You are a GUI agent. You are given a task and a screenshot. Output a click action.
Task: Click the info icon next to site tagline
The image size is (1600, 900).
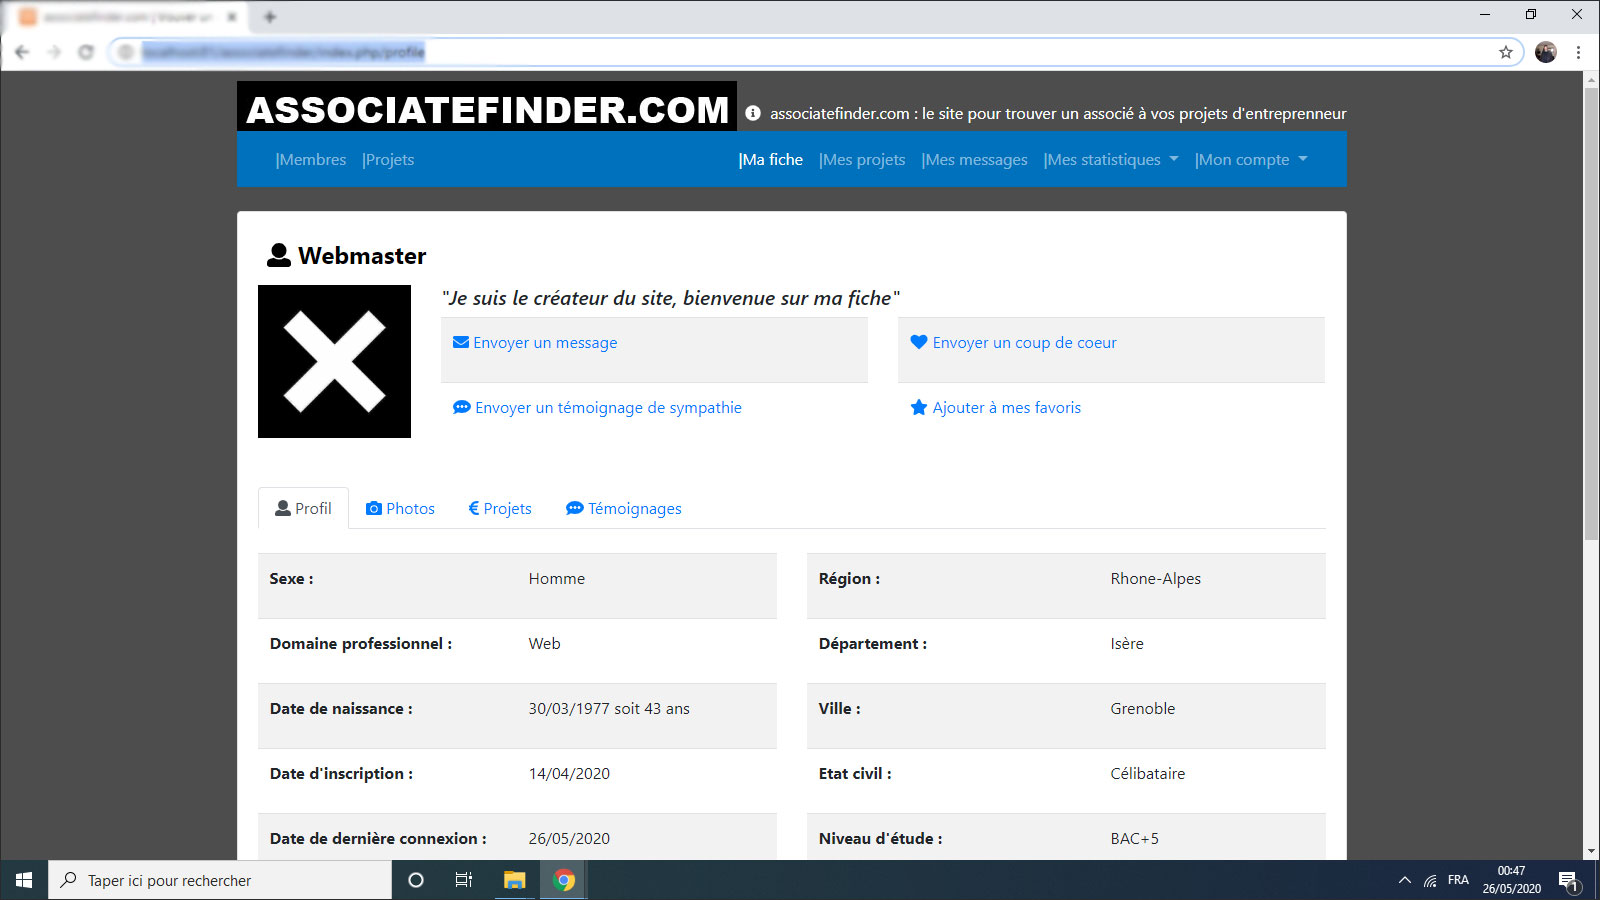tap(753, 114)
